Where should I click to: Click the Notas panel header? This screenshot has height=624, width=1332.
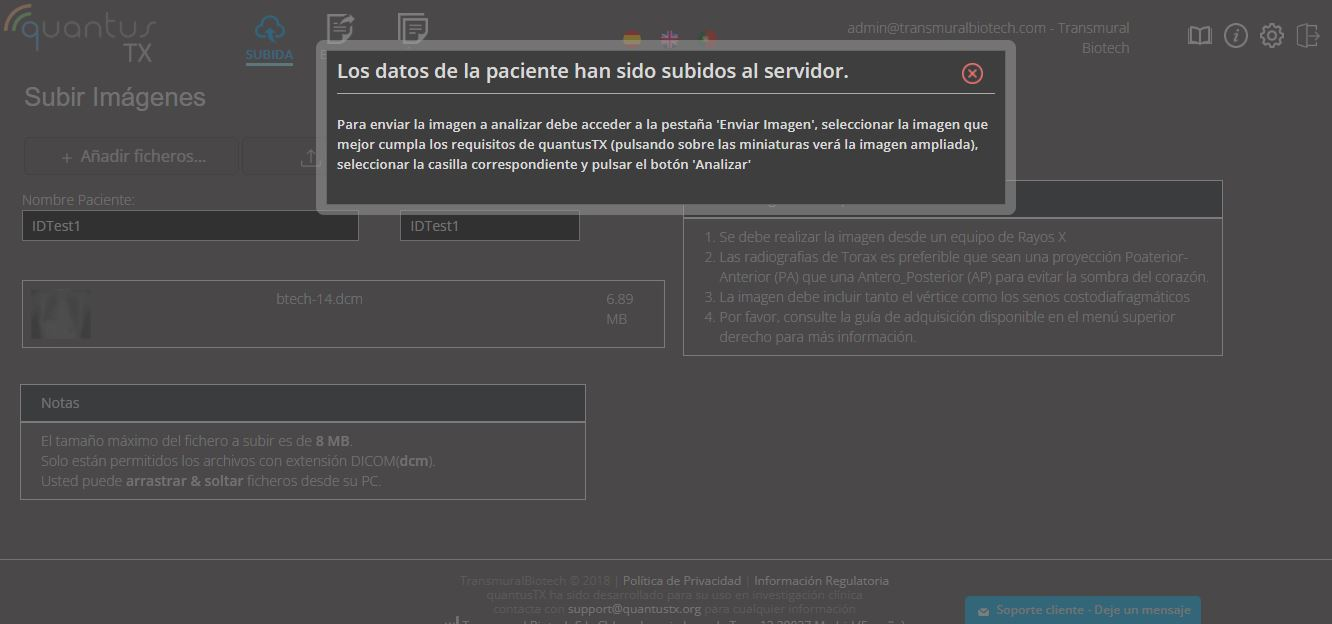click(303, 403)
